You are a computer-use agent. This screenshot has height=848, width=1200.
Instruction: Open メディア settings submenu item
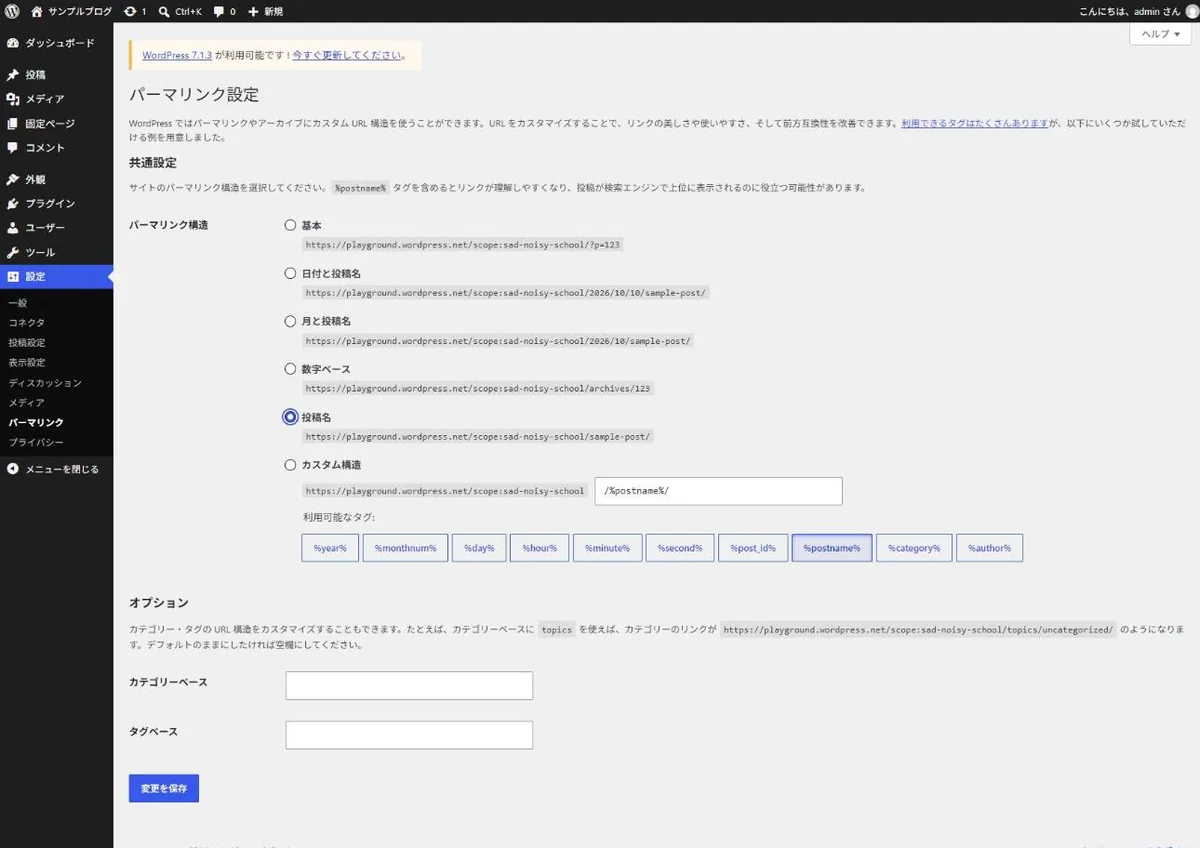pyautogui.click(x=27, y=403)
